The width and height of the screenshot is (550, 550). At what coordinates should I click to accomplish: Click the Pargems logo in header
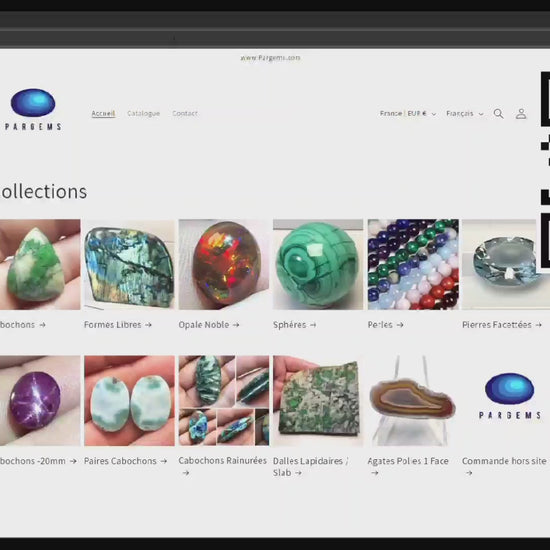(x=33, y=109)
